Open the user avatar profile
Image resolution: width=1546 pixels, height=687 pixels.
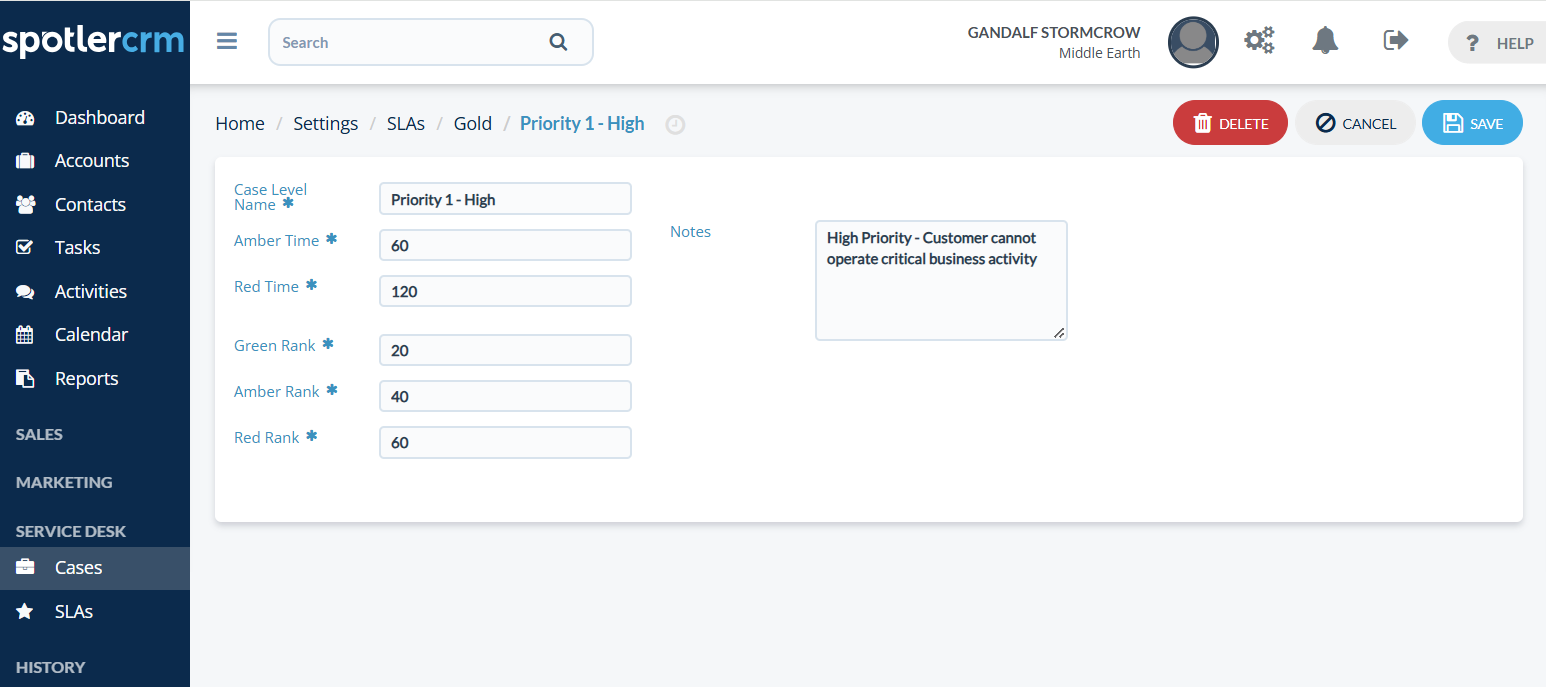(x=1193, y=42)
